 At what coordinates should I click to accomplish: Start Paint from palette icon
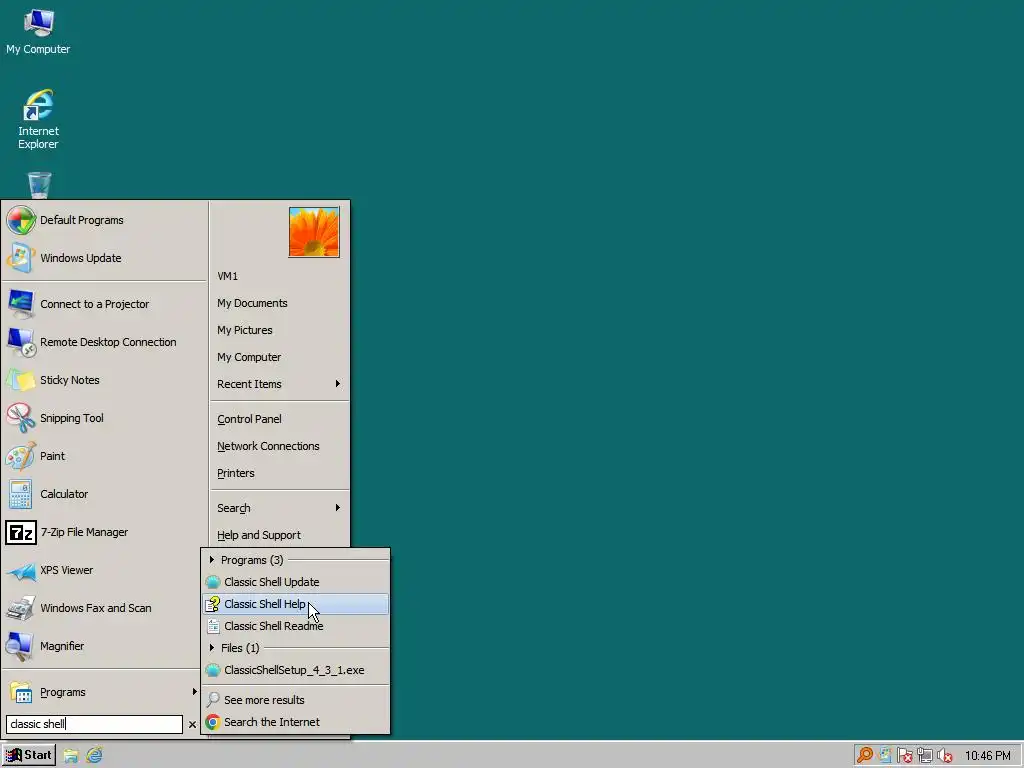[x=21, y=456]
